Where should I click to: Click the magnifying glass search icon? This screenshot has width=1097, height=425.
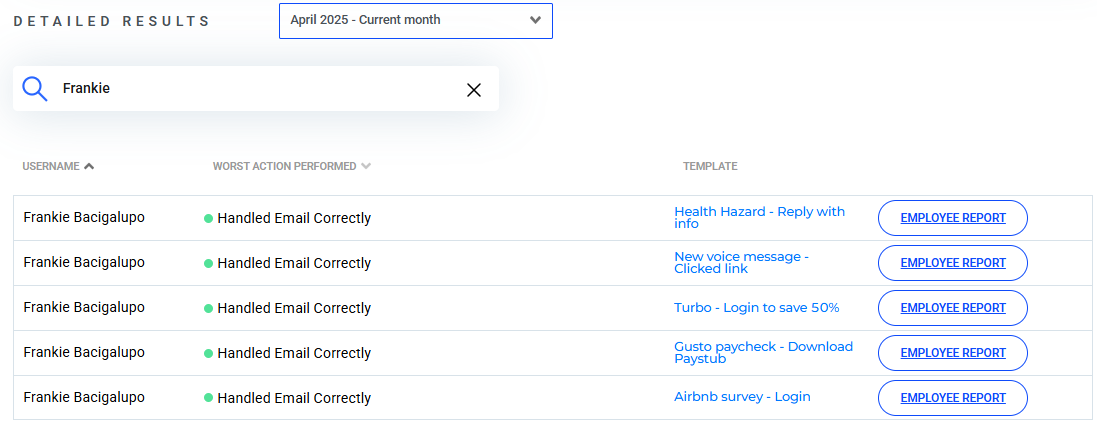coord(34,89)
